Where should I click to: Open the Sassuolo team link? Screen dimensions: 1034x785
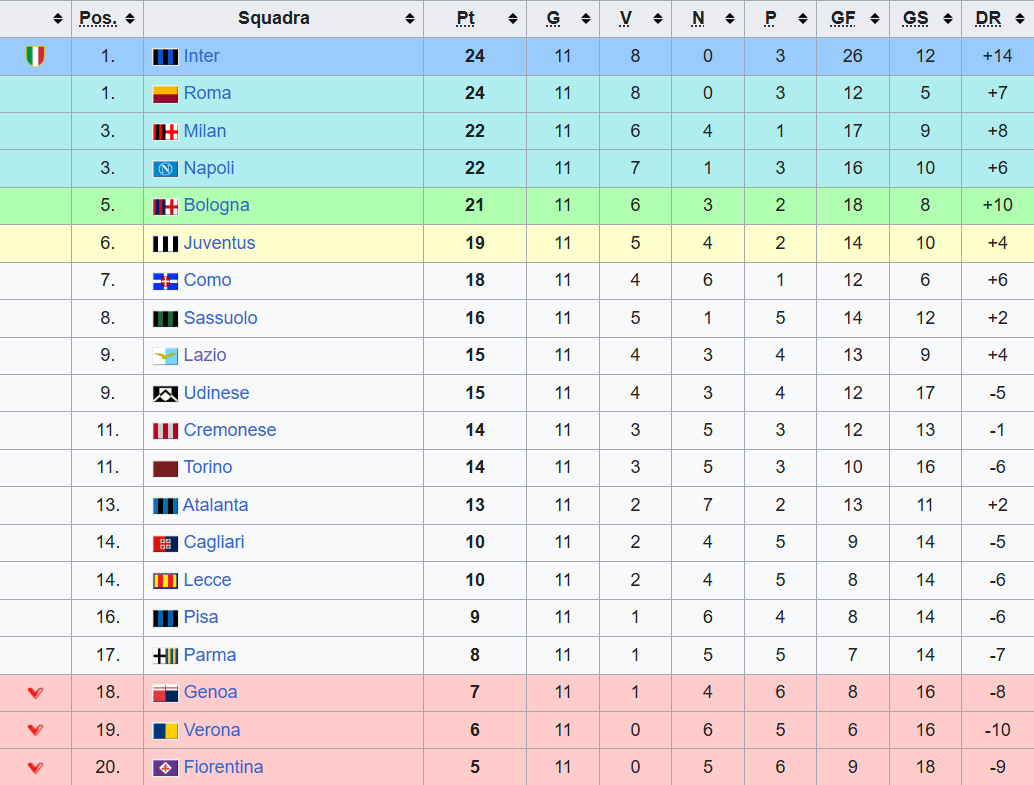coord(220,318)
